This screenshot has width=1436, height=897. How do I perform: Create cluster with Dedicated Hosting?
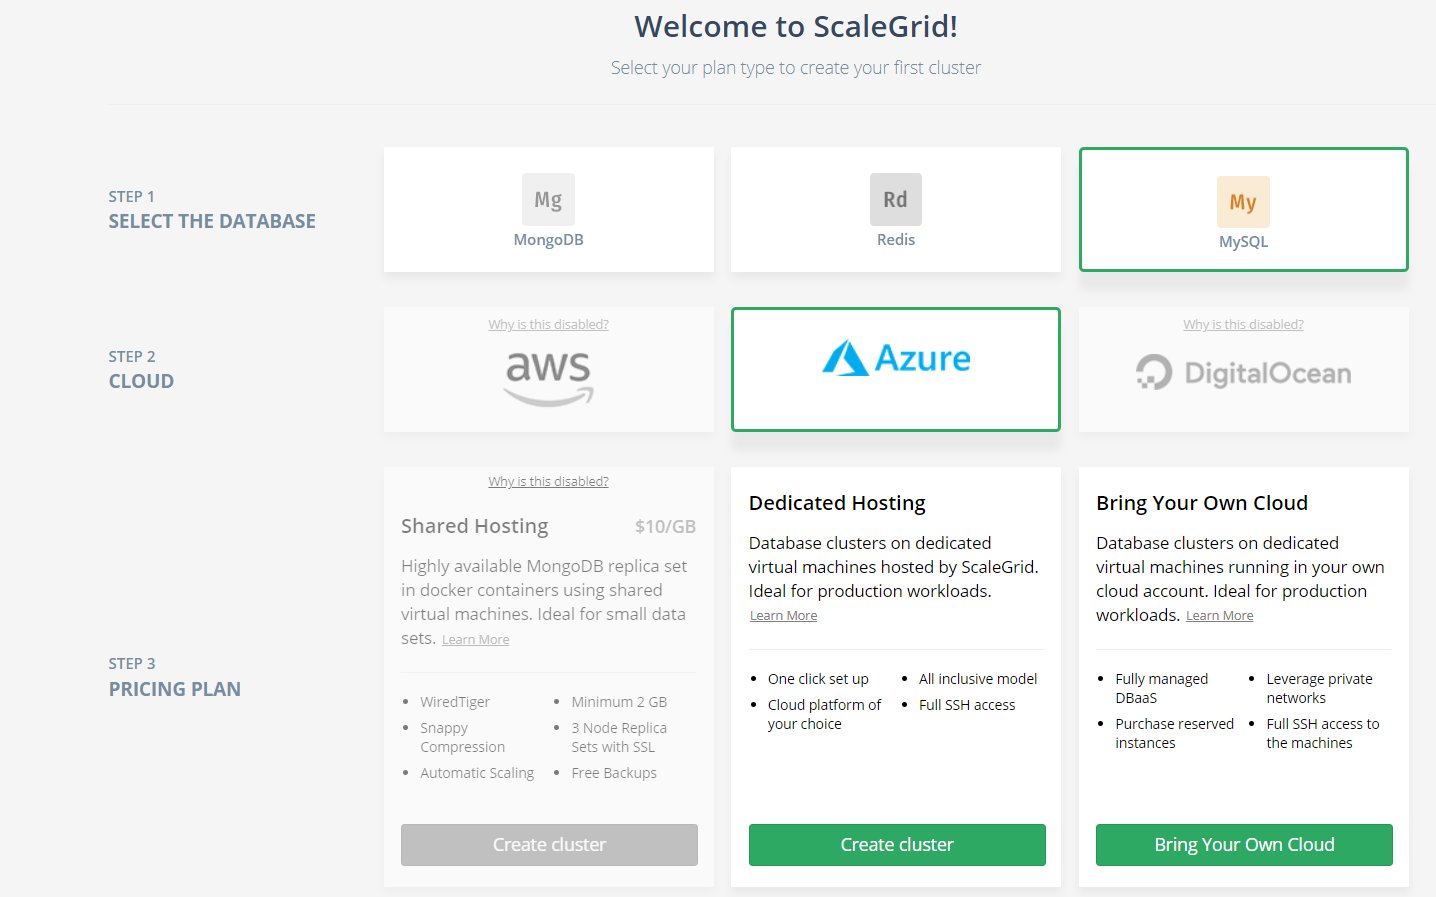click(x=897, y=845)
